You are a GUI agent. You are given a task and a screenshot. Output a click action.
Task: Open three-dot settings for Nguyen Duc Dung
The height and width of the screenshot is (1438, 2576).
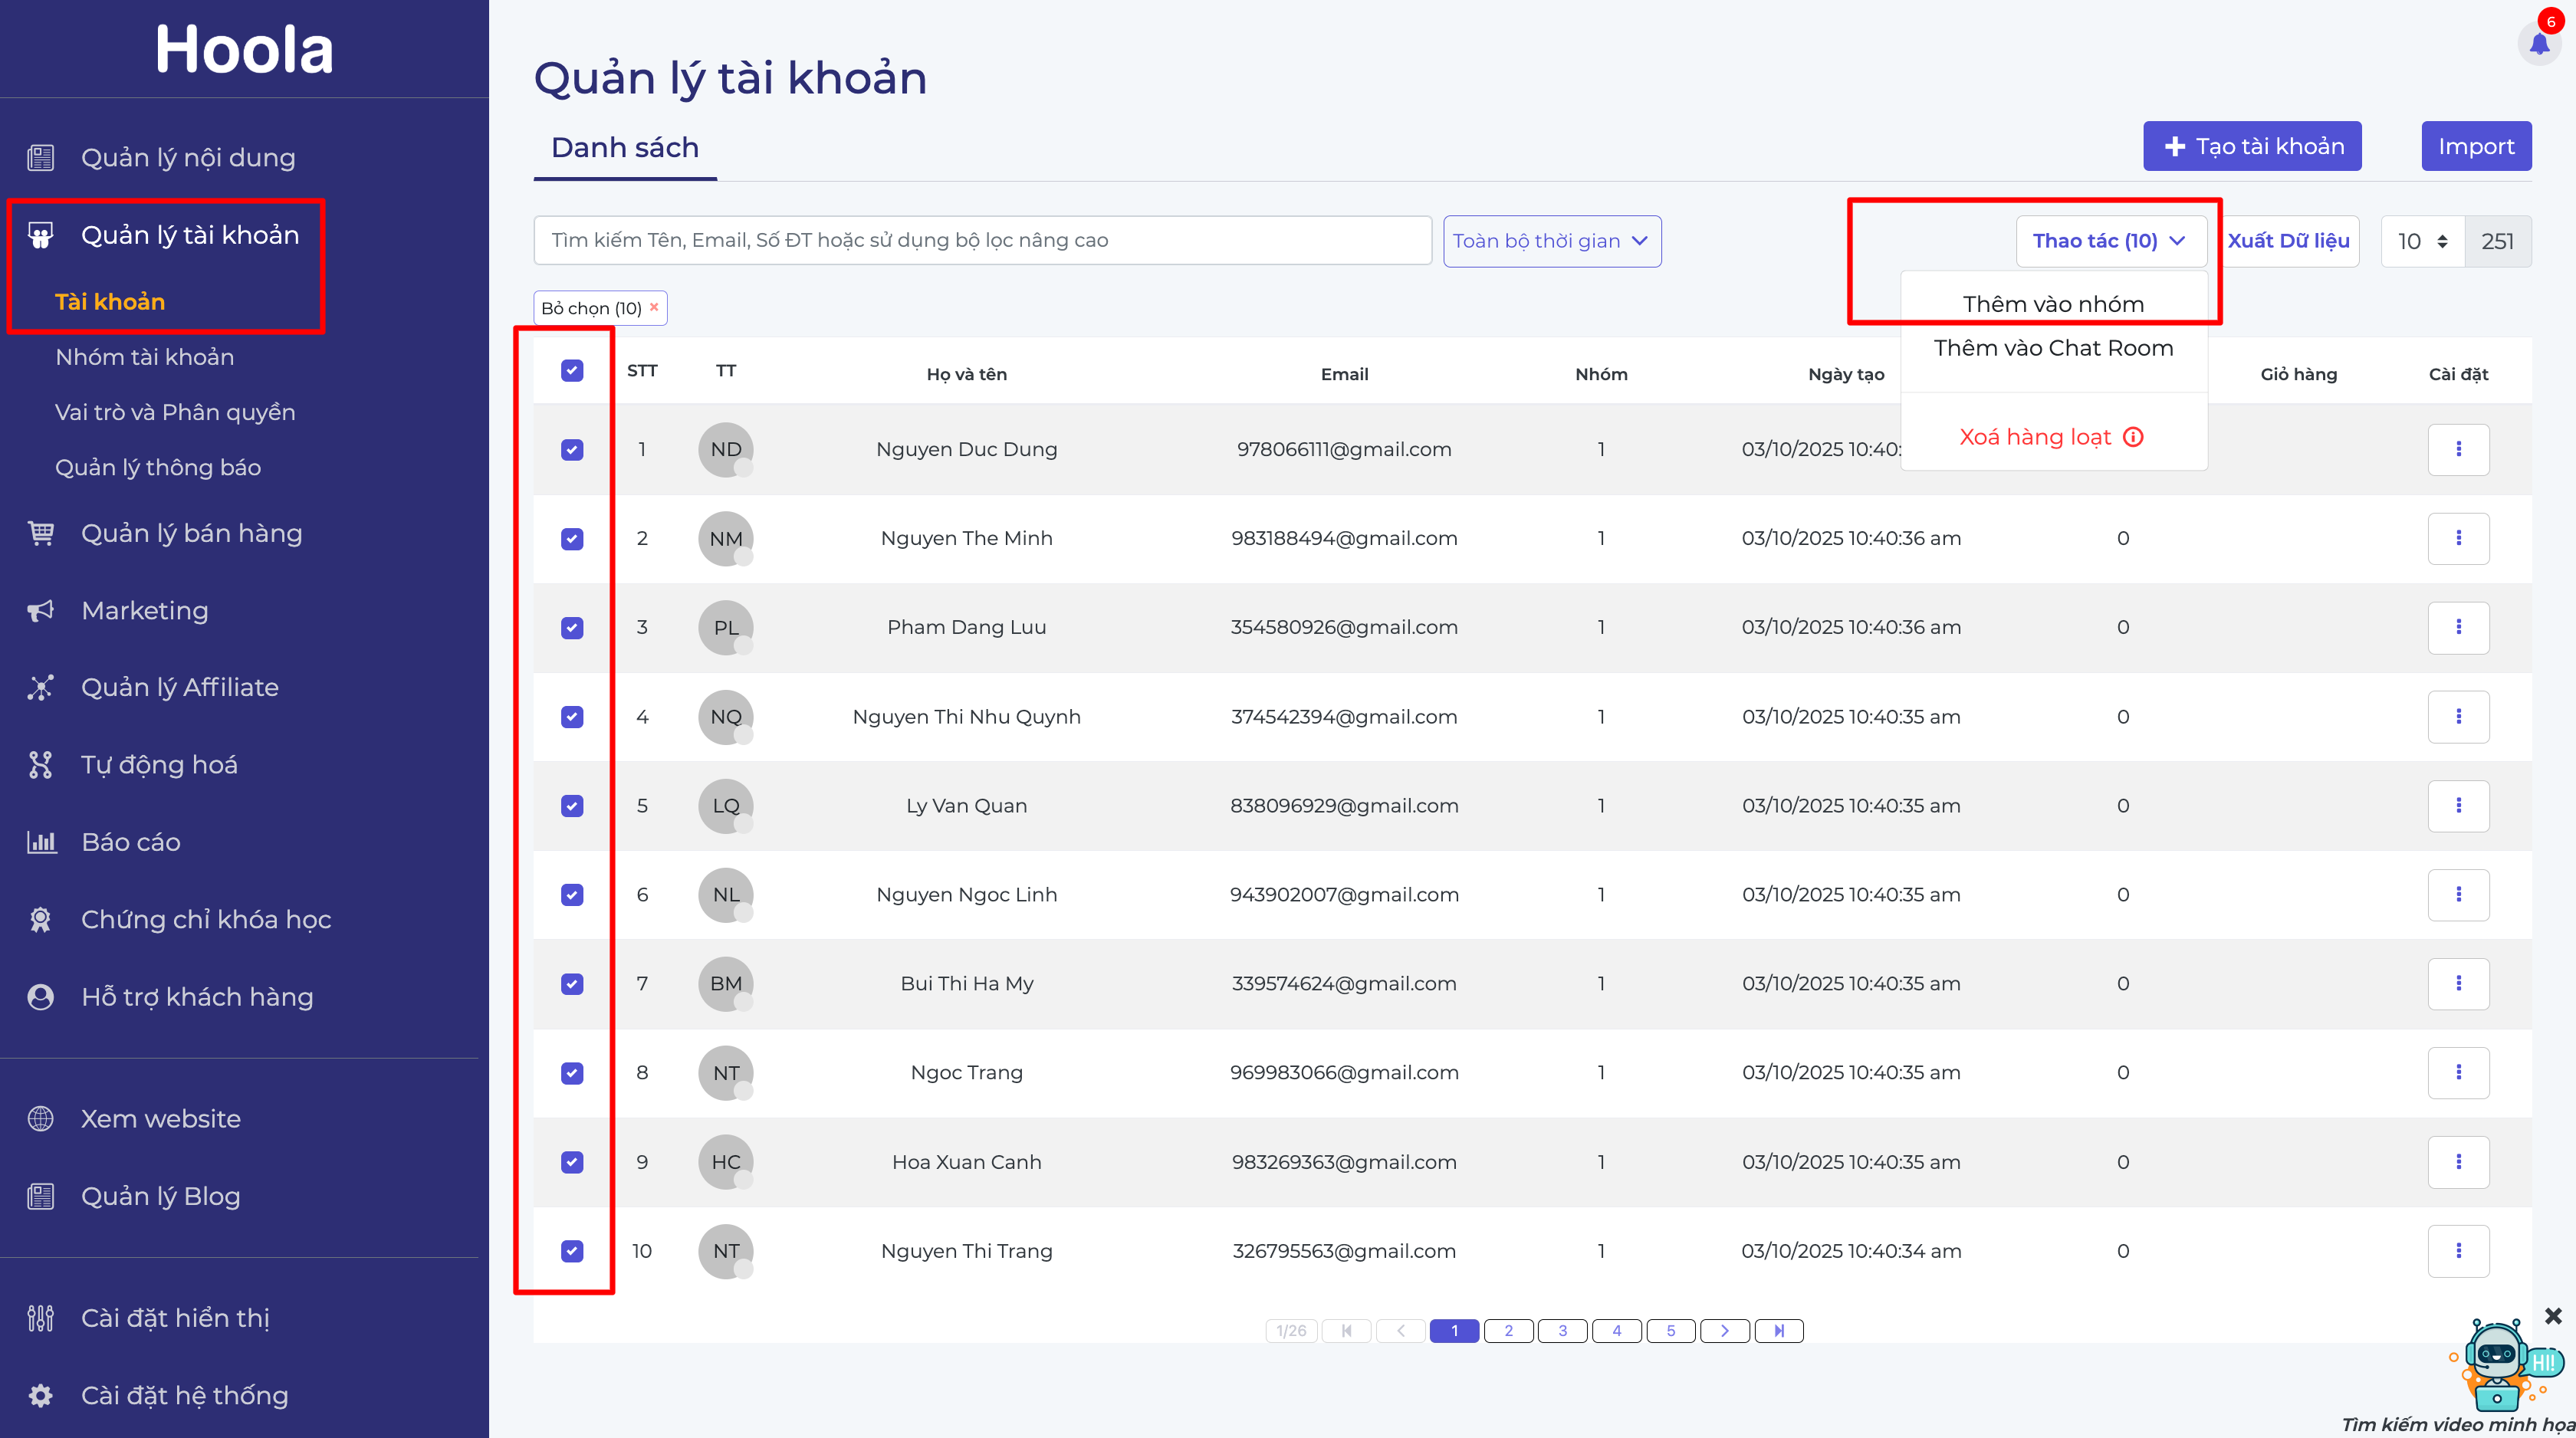pos(2458,450)
